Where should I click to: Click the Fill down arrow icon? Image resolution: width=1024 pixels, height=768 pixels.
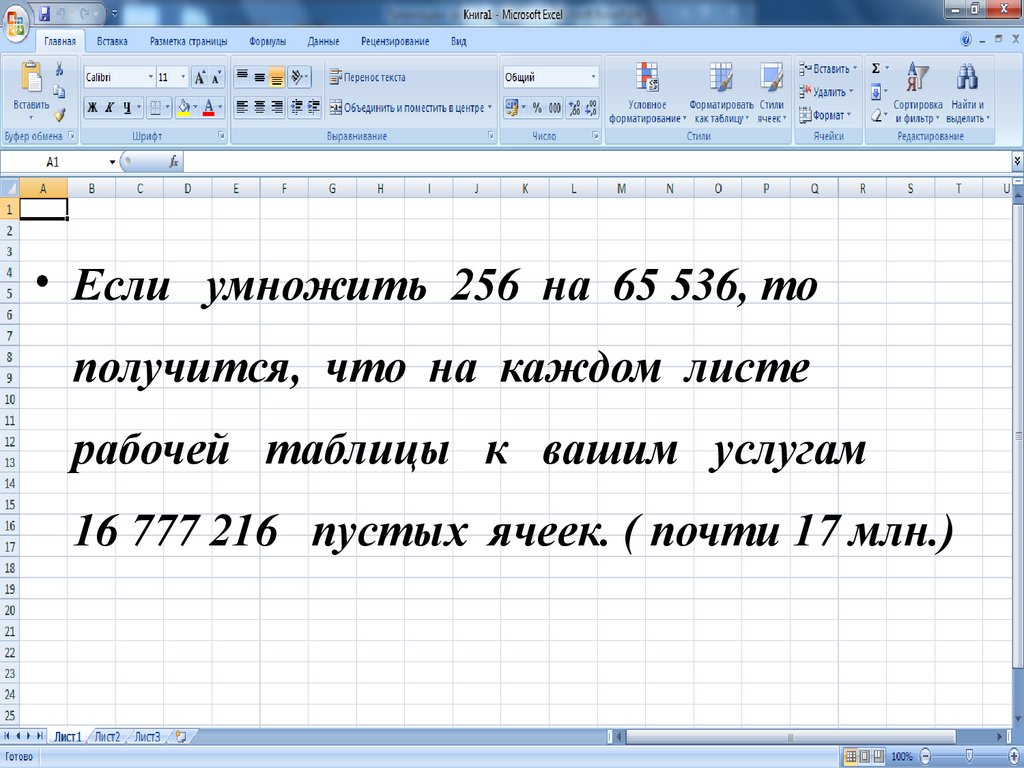[x=876, y=92]
